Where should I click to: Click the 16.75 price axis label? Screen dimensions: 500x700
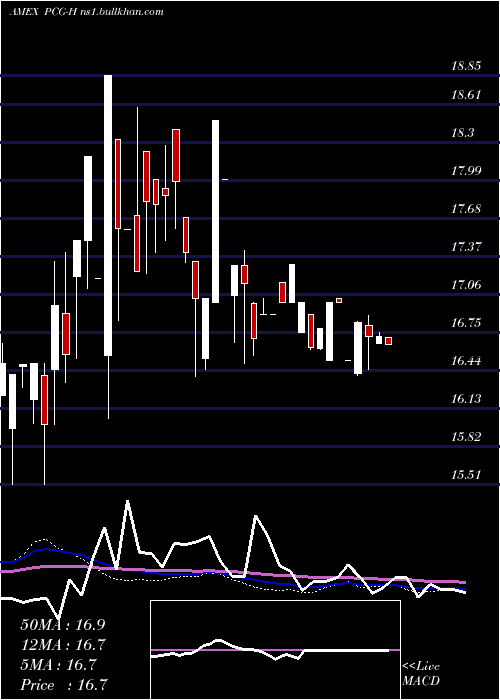466,322
